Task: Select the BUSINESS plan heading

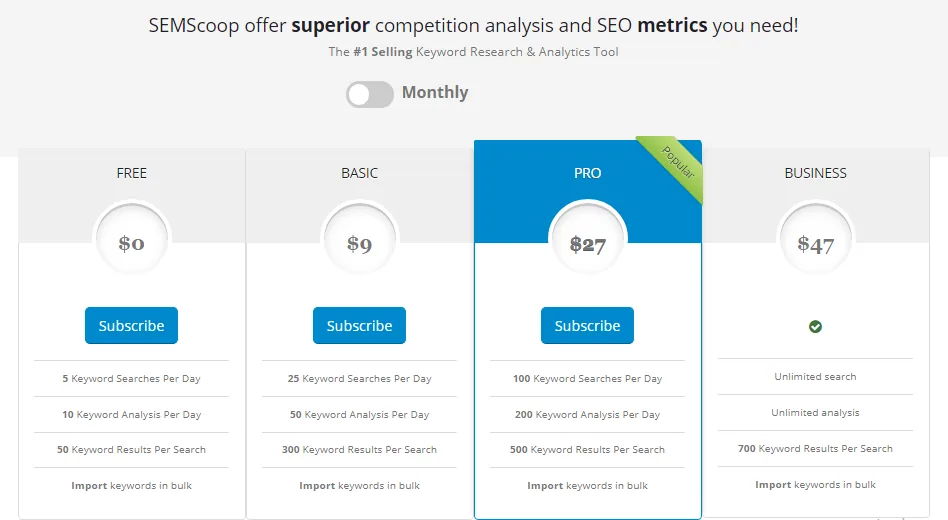Action: [x=815, y=173]
